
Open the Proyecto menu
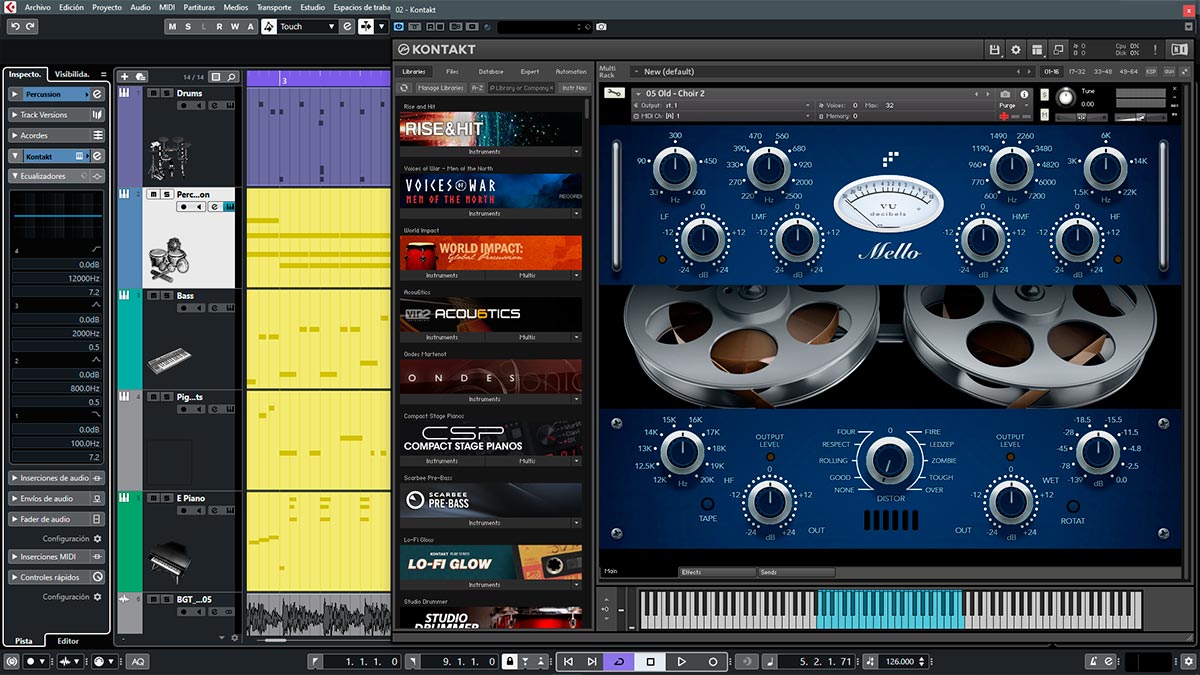pyautogui.click(x=107, y=7)
